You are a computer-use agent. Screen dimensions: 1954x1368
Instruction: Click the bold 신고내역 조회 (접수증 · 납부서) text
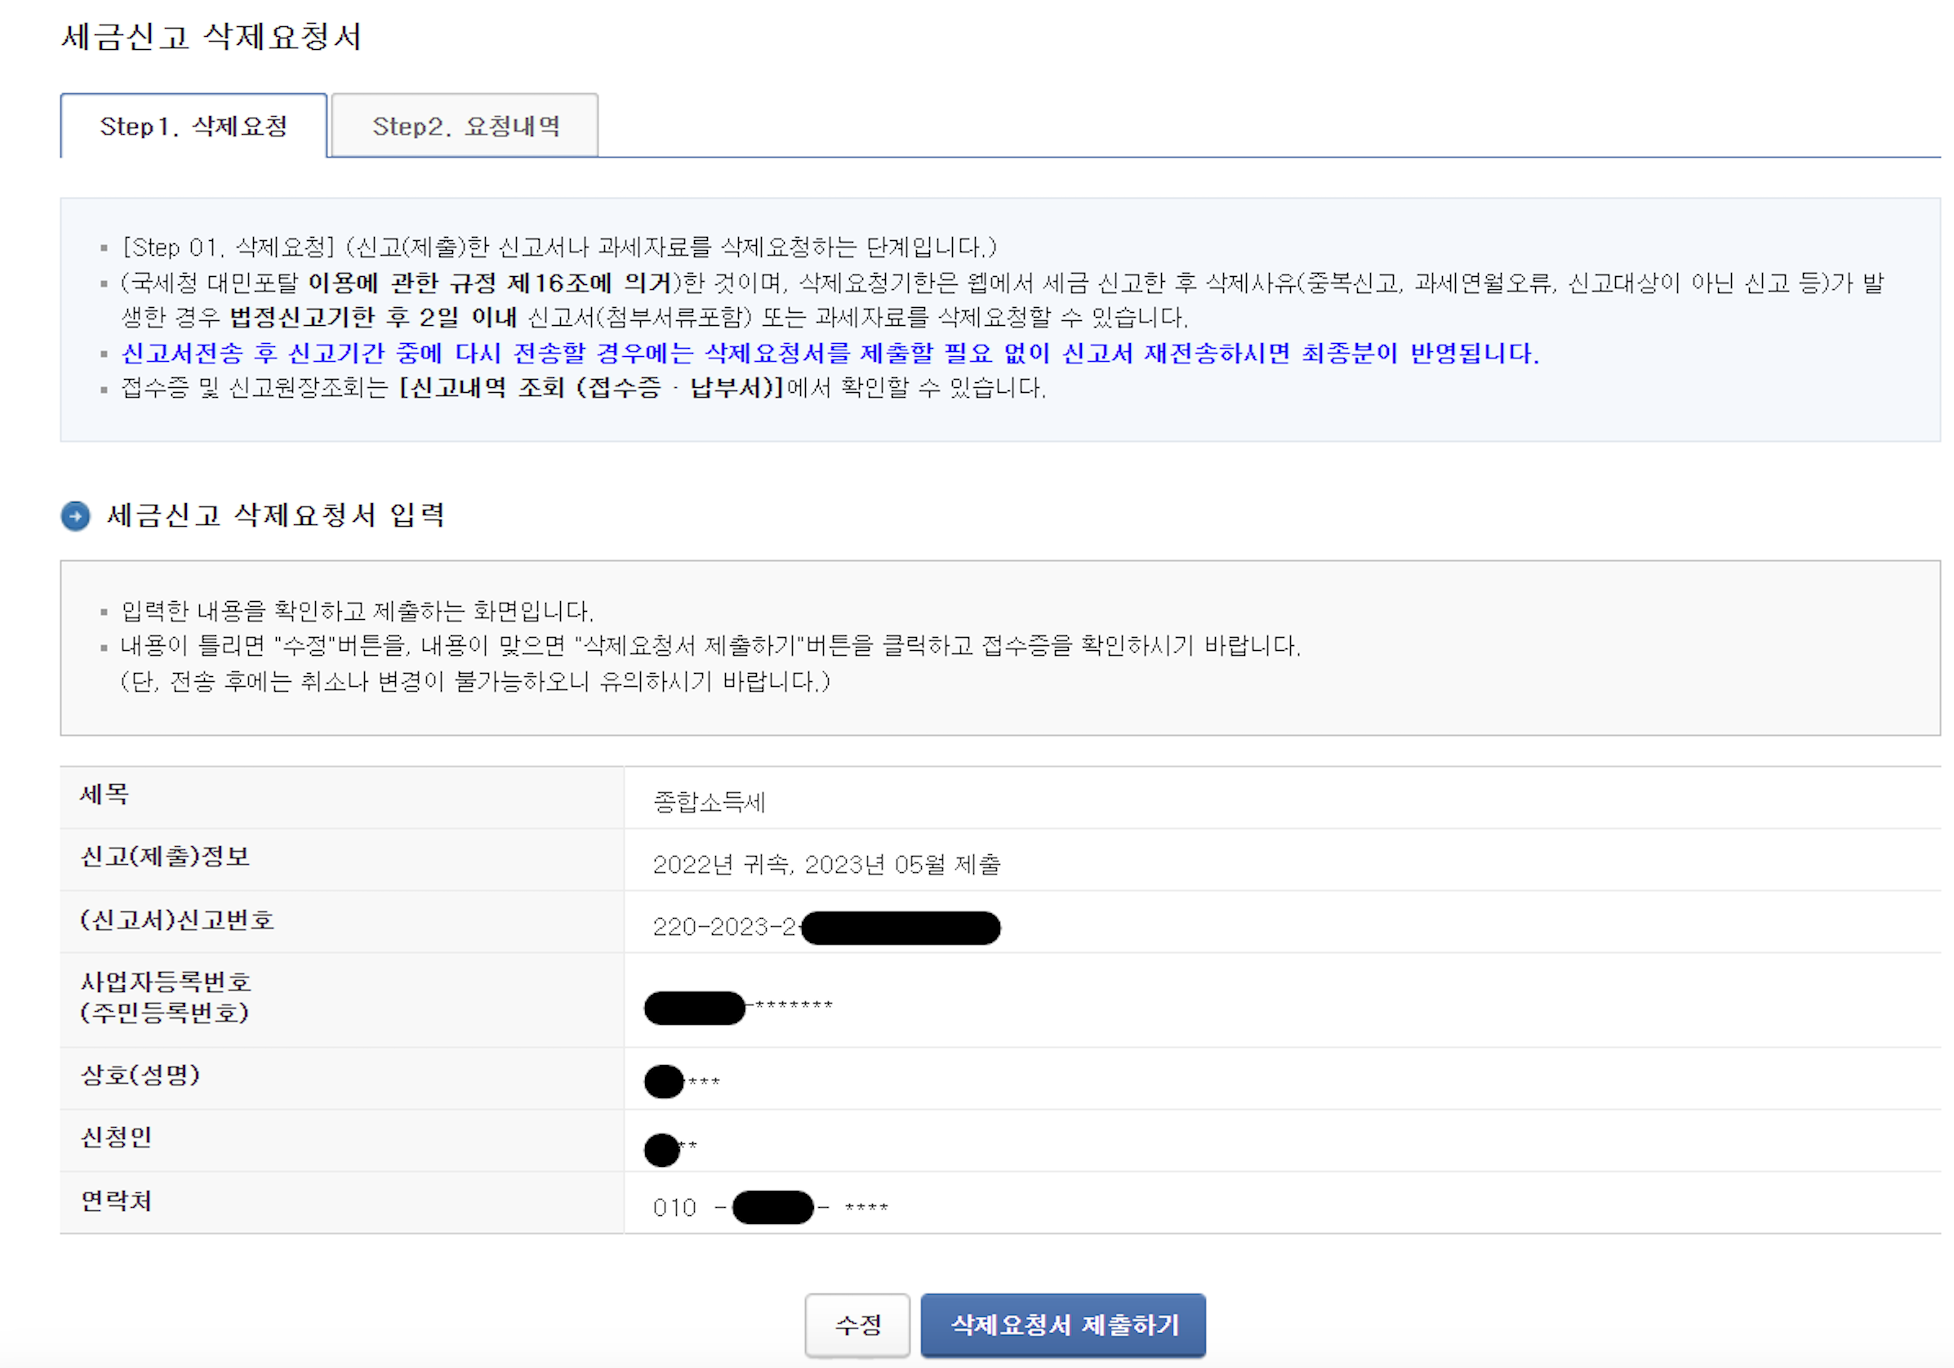591,388
